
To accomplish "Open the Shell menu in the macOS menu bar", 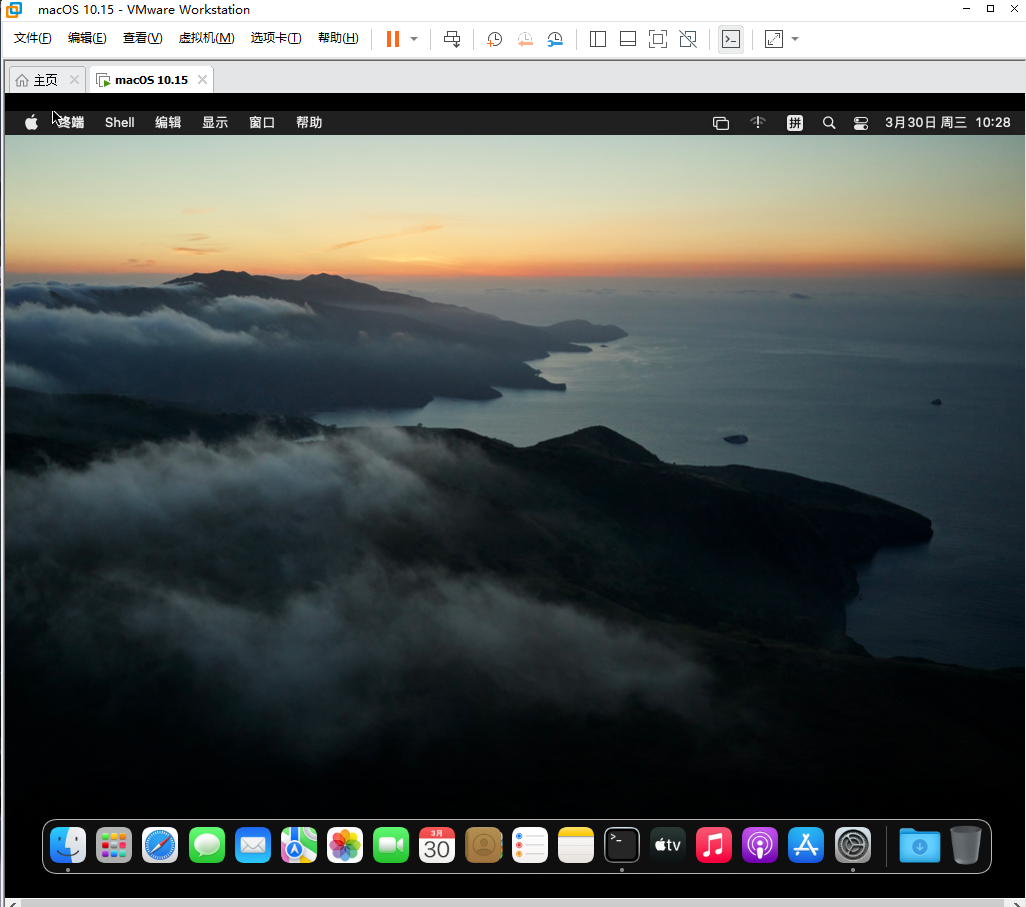I will (120, 122).
